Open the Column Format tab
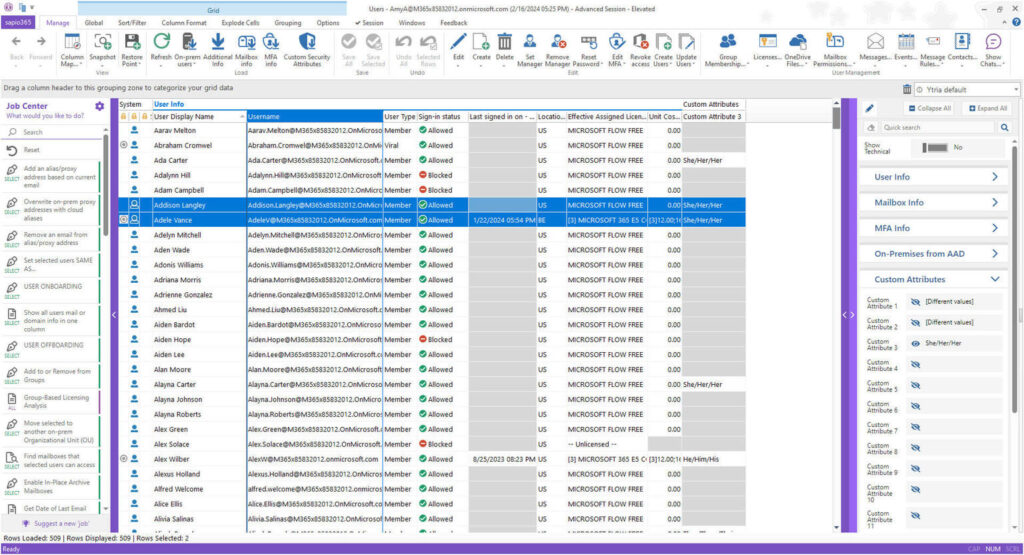The width and height of the screenshot is (1024, 555). tap(184, 22)
